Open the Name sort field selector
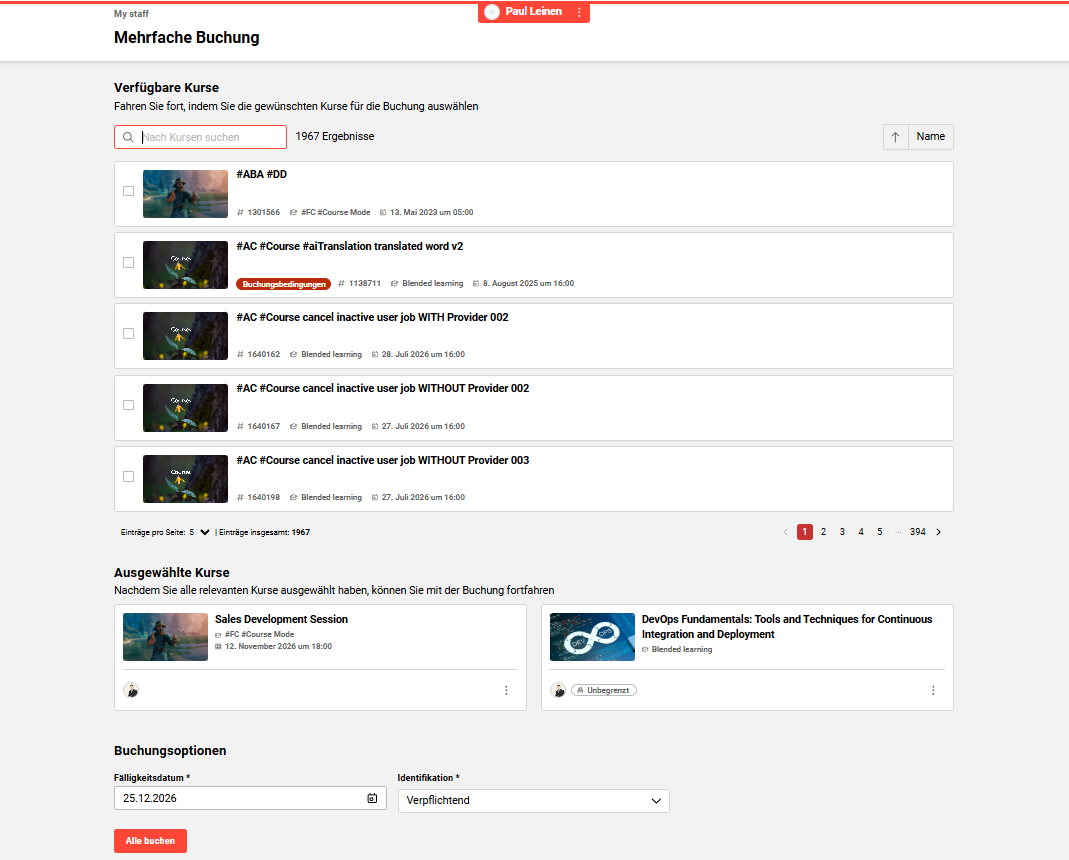 pyautogui.click(x=931, y=137)
